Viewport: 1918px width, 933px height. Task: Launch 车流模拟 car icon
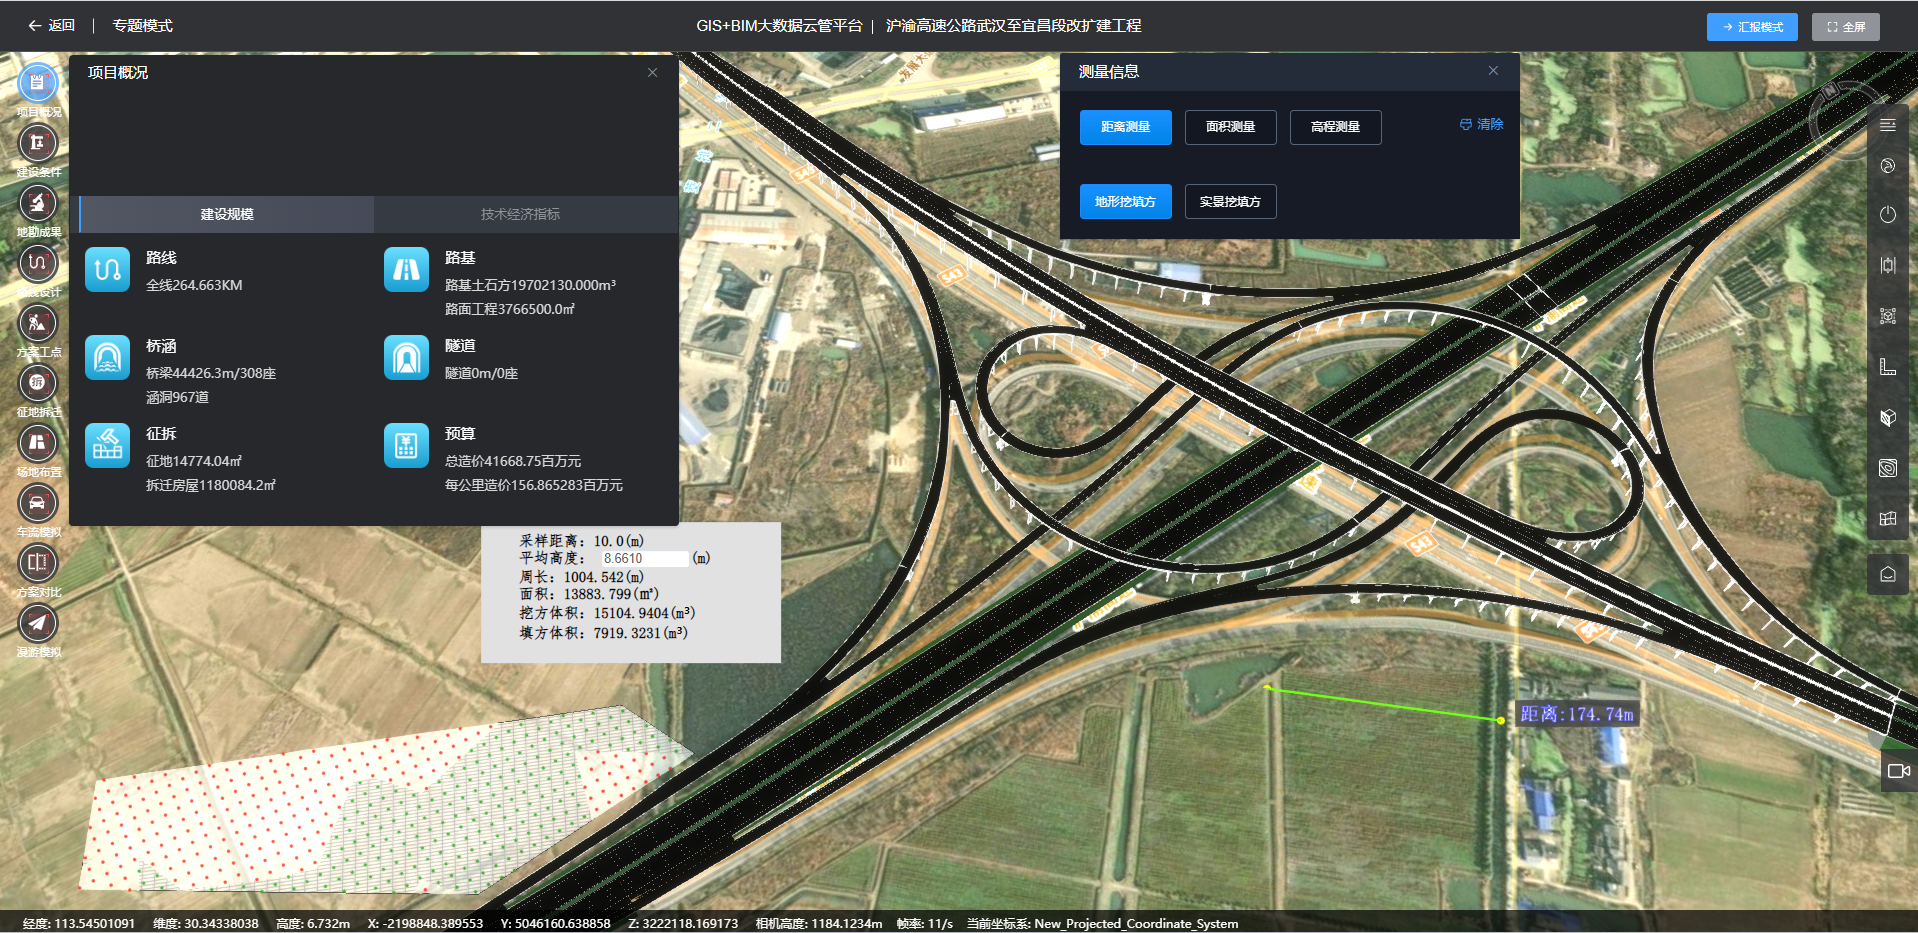38,504
